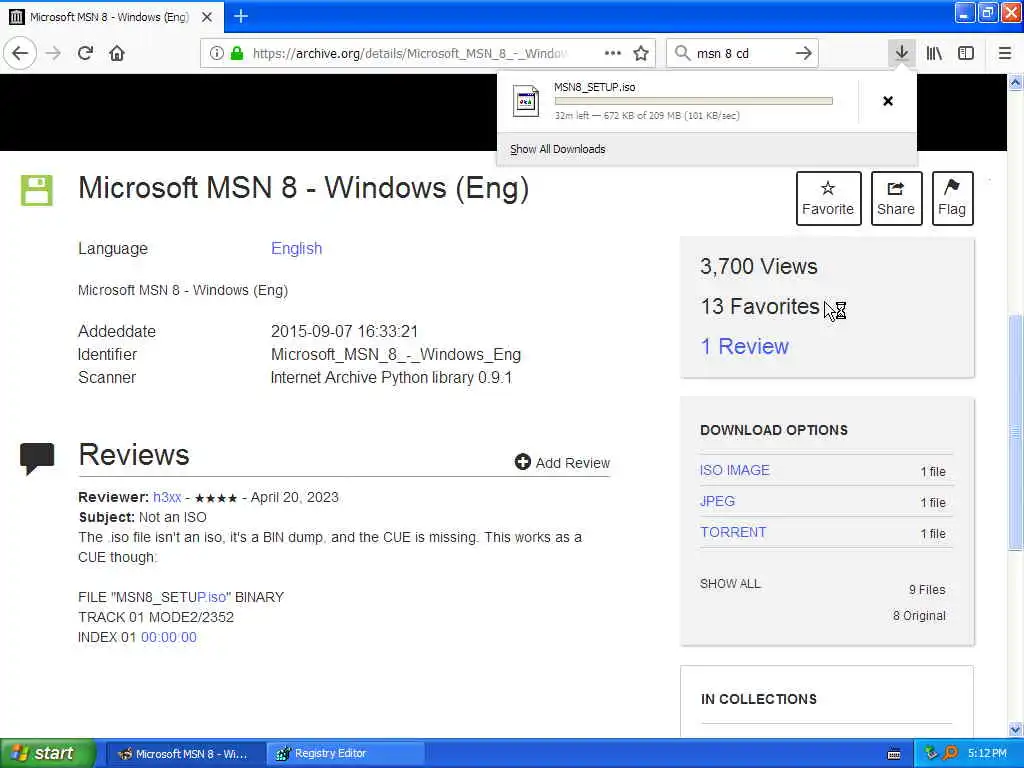Click the search magnifier icon in search box
1024x768 pixels.
point(682,54)
